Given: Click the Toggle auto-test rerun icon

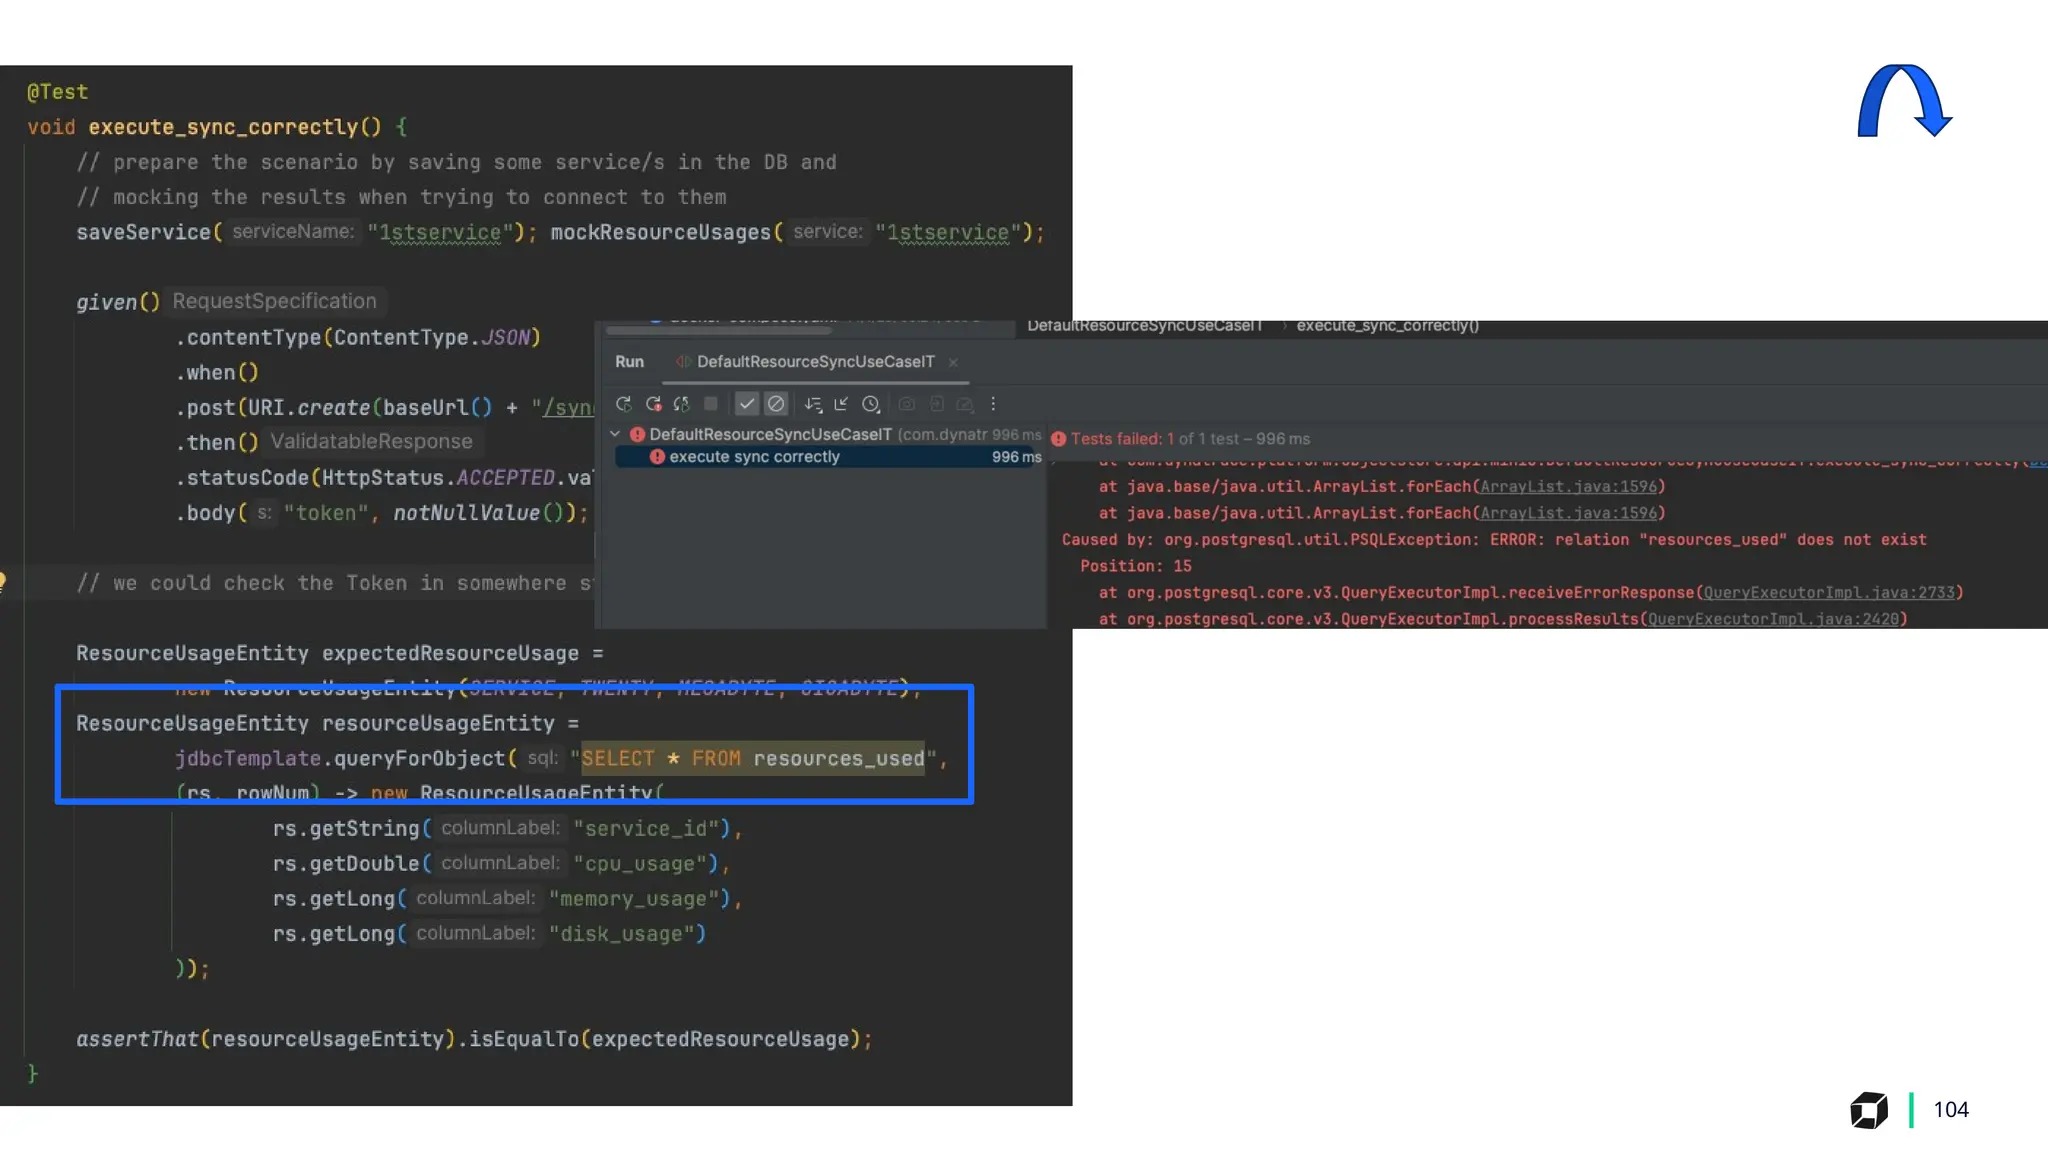Looking at the screenshot, I should tap(682, 404).
